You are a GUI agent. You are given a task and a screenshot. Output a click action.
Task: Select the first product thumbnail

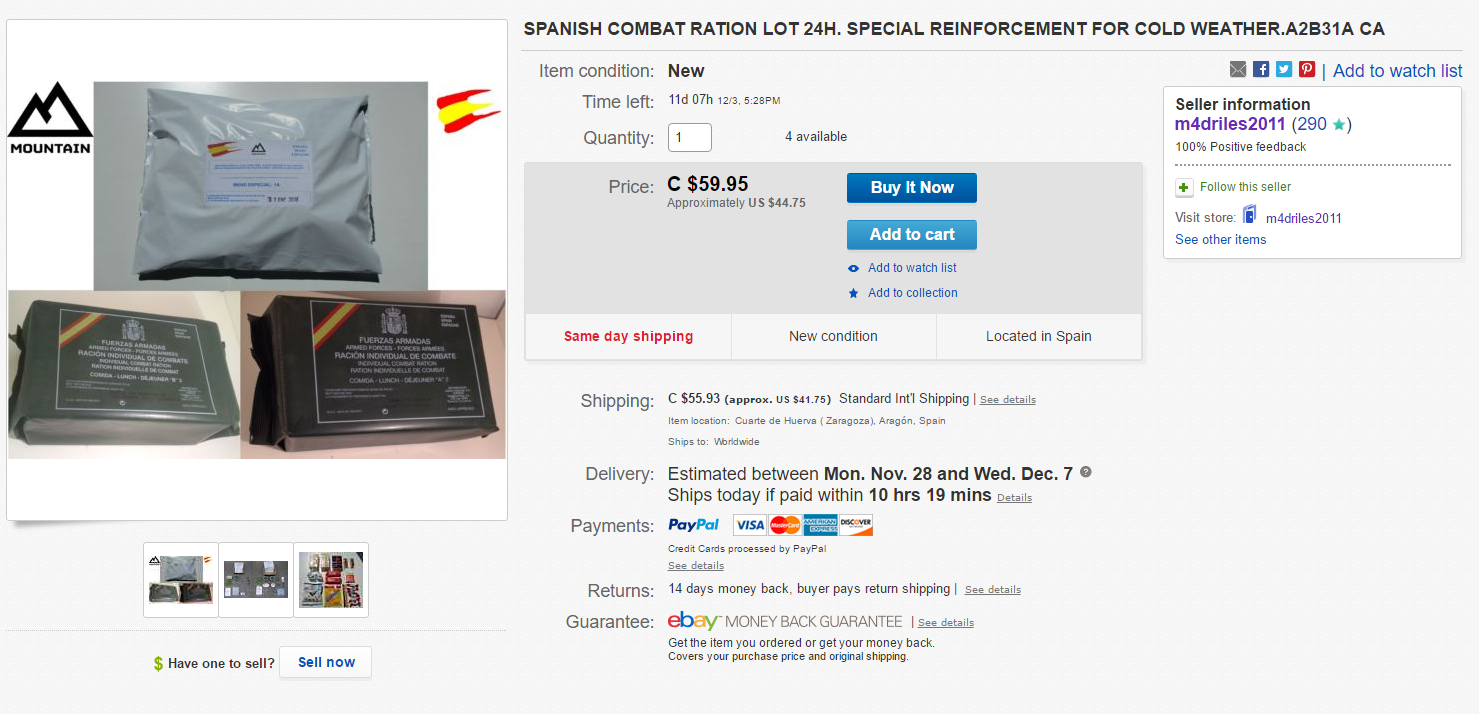pos(181,580)
